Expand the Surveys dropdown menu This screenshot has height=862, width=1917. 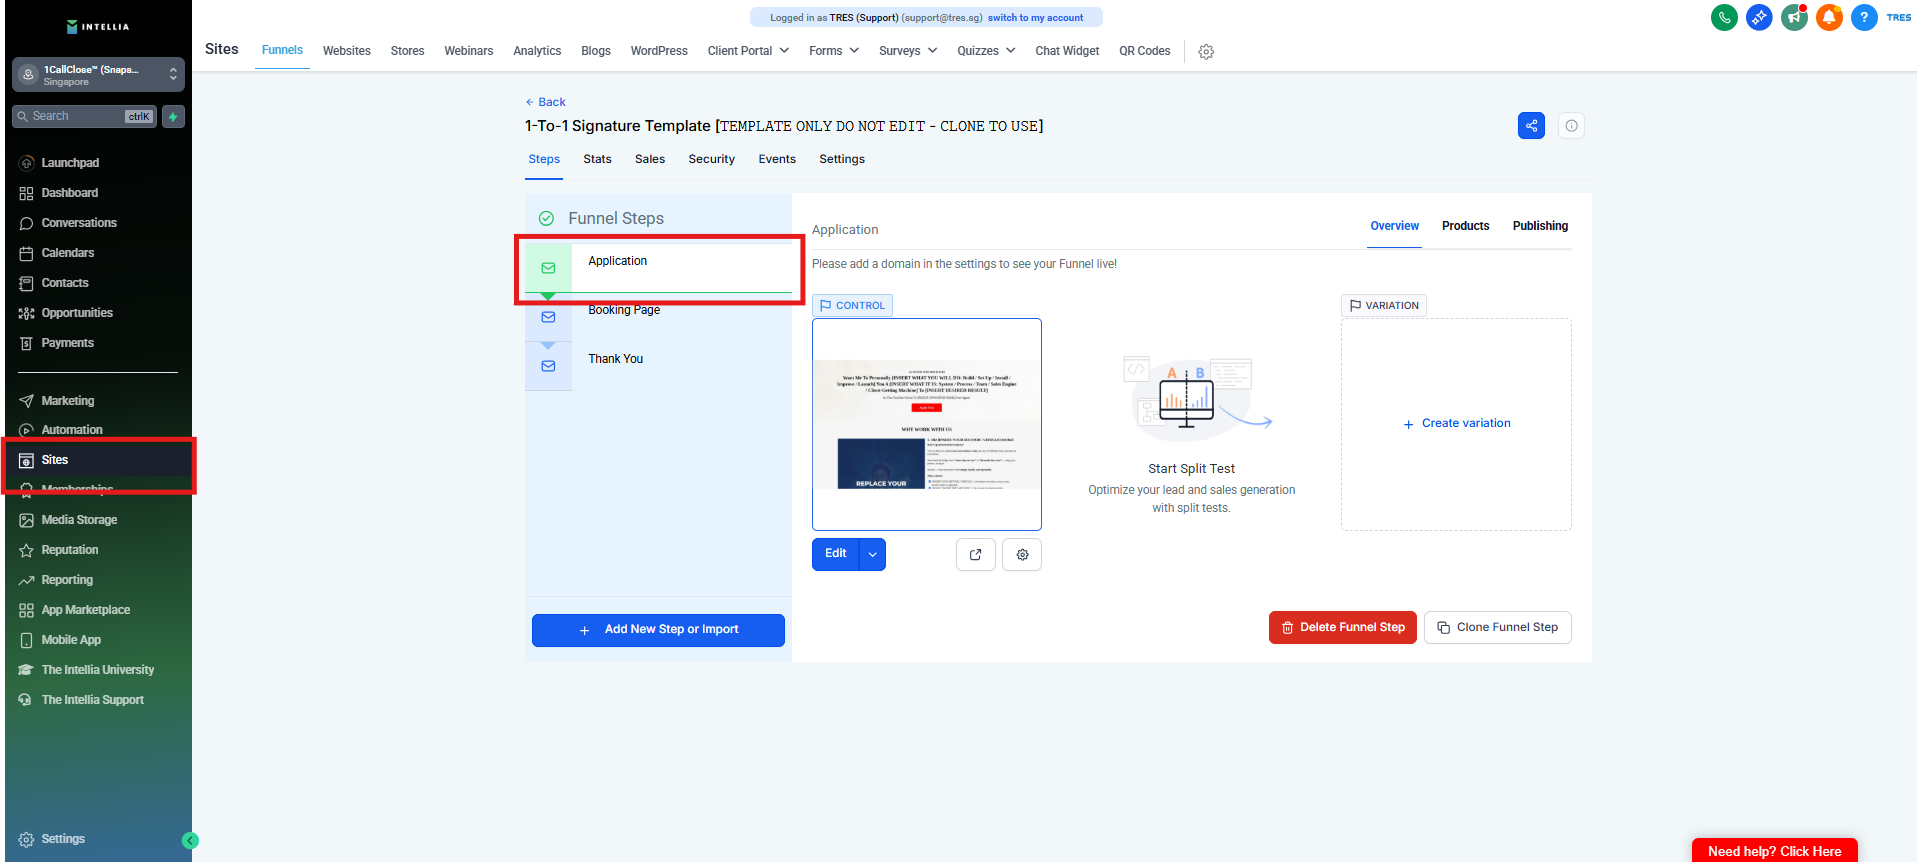coord(908,51)
